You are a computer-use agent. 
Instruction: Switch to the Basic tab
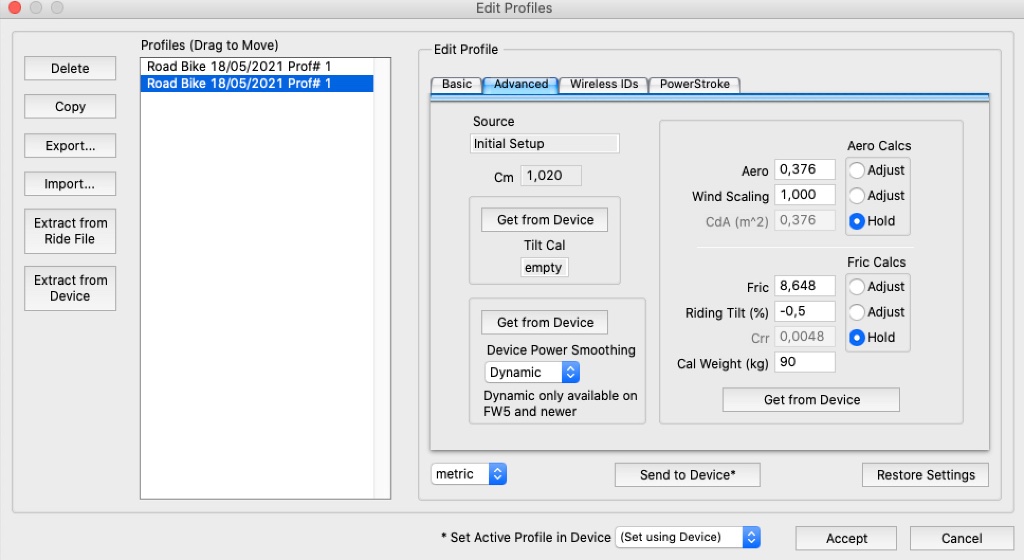pos(456,84)
